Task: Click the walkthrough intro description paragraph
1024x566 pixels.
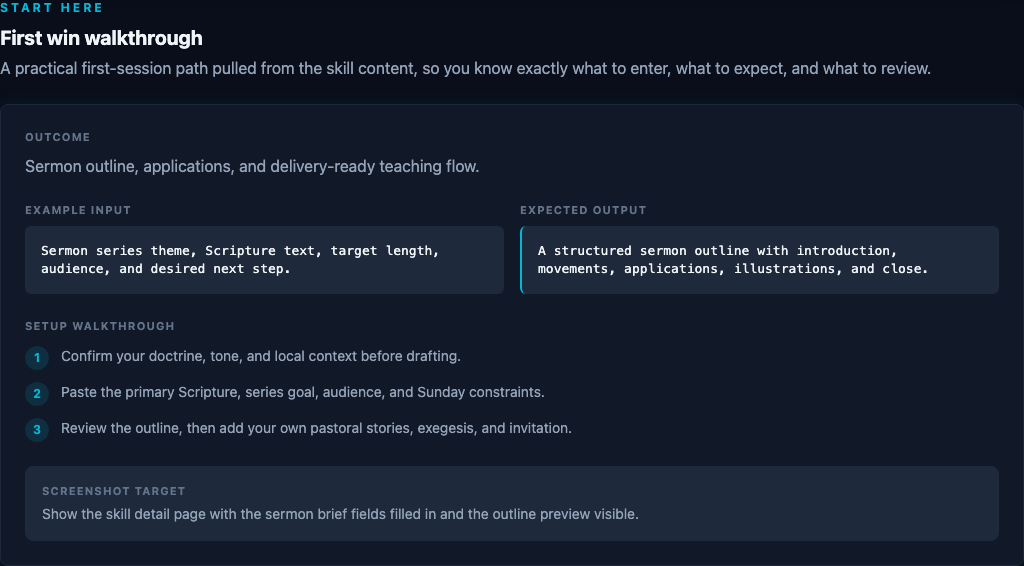Action: click(x=466, y=69)
